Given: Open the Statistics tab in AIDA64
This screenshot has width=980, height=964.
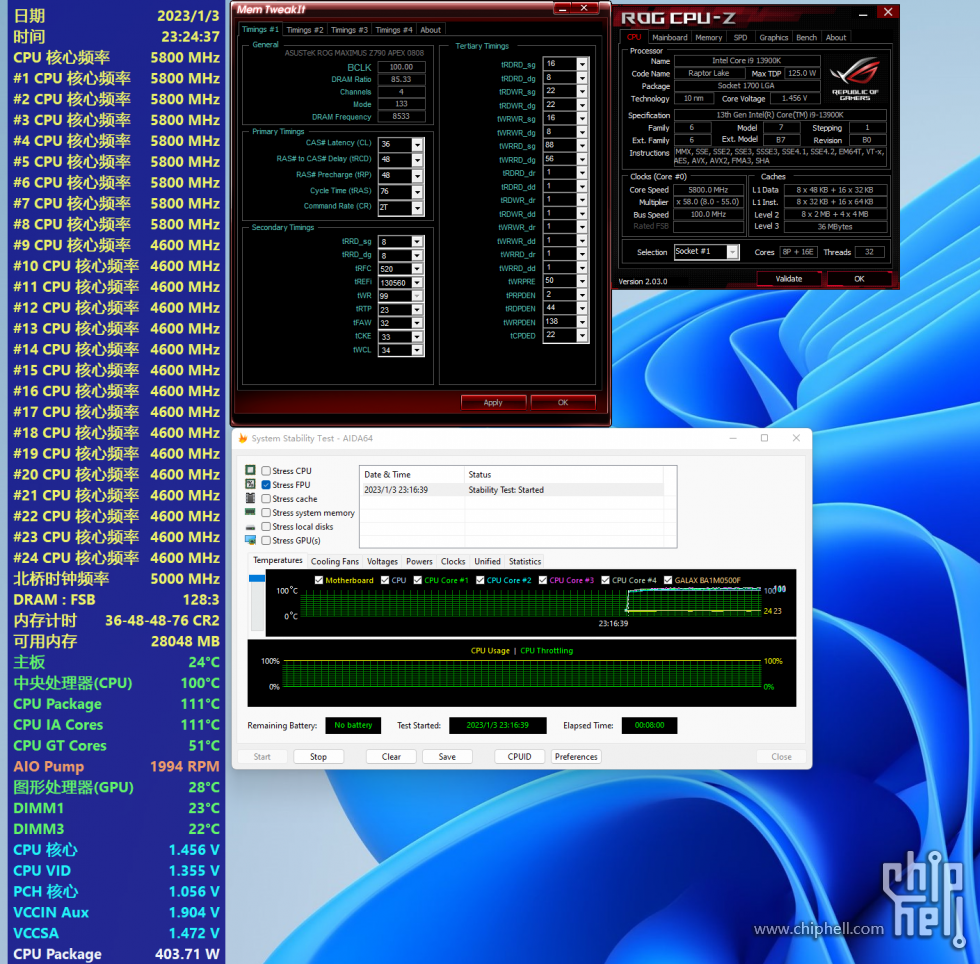Looking at the screenshot, I should pos(525,561).
